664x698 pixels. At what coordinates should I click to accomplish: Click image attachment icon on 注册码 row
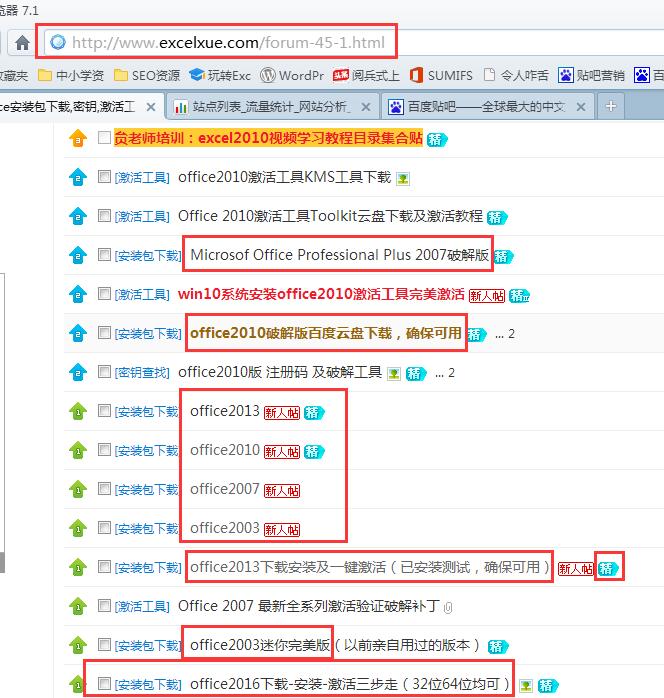coord(394,374)
